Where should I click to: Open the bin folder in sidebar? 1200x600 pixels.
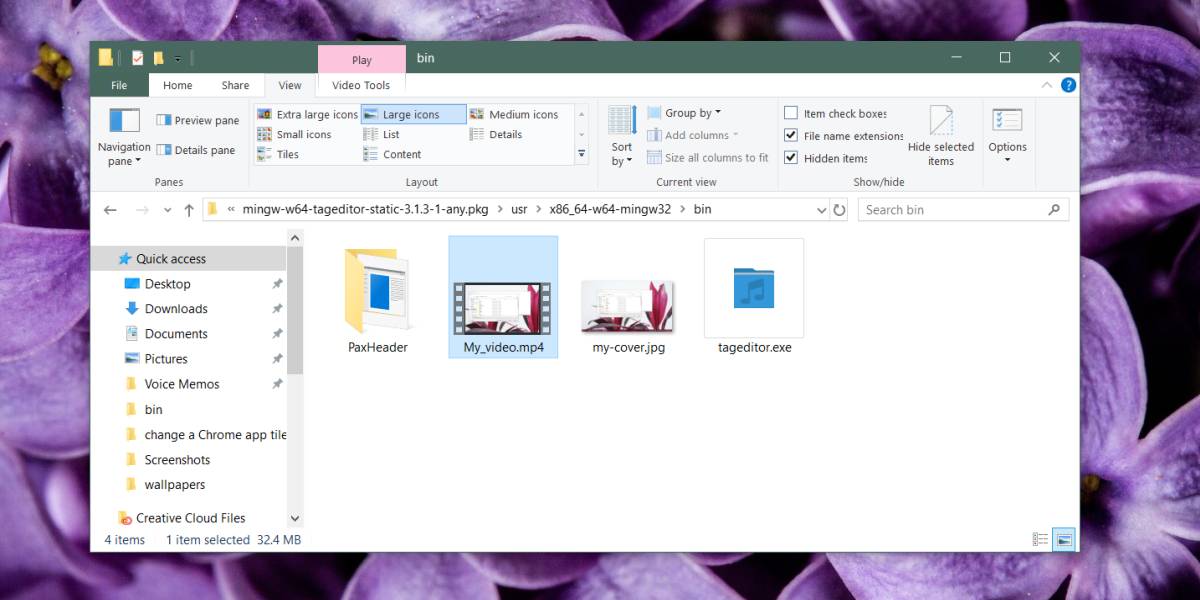pyautogui.click(x=153, y=409)
